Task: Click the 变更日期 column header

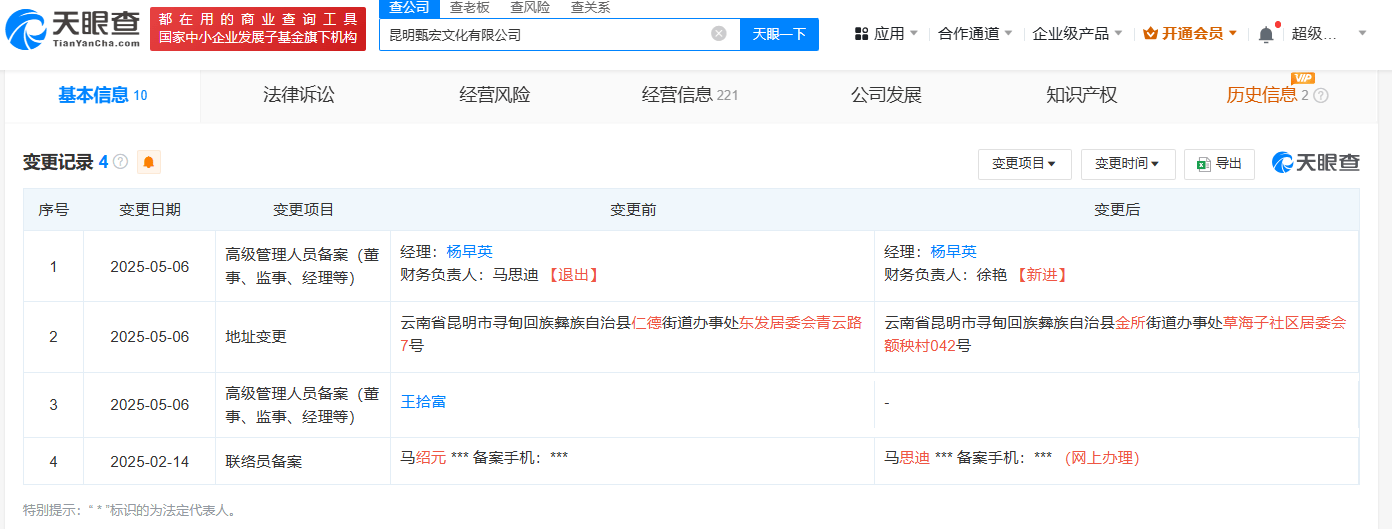Action: pyautogui.click(x=150, y=210)
